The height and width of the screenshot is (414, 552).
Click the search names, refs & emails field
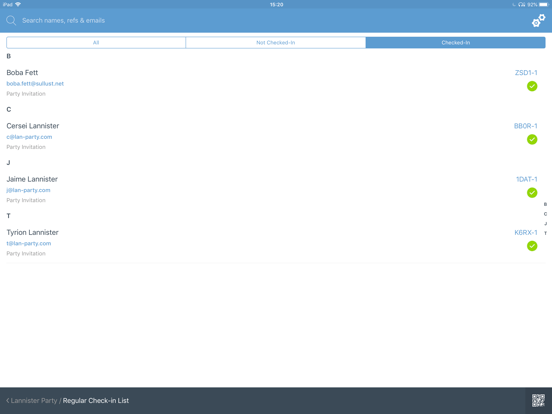point(63,20)
